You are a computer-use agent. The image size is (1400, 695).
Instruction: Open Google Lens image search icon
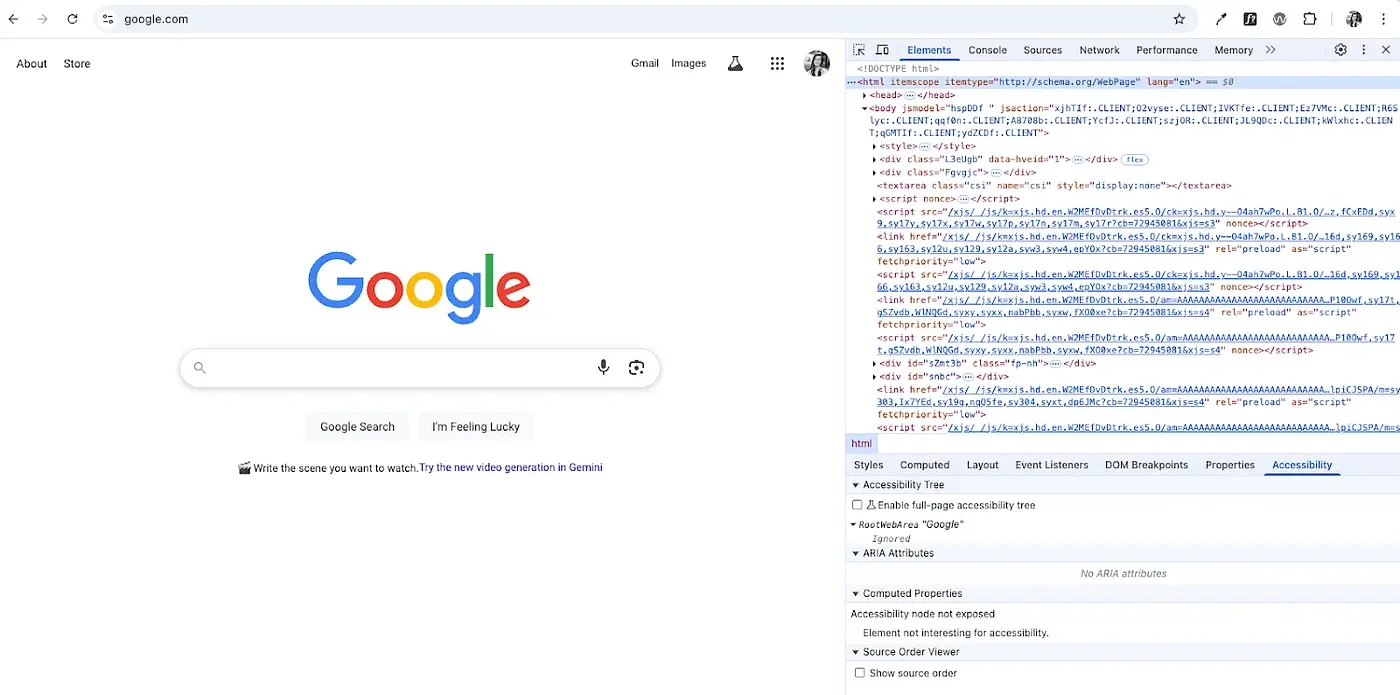point(637,368)
